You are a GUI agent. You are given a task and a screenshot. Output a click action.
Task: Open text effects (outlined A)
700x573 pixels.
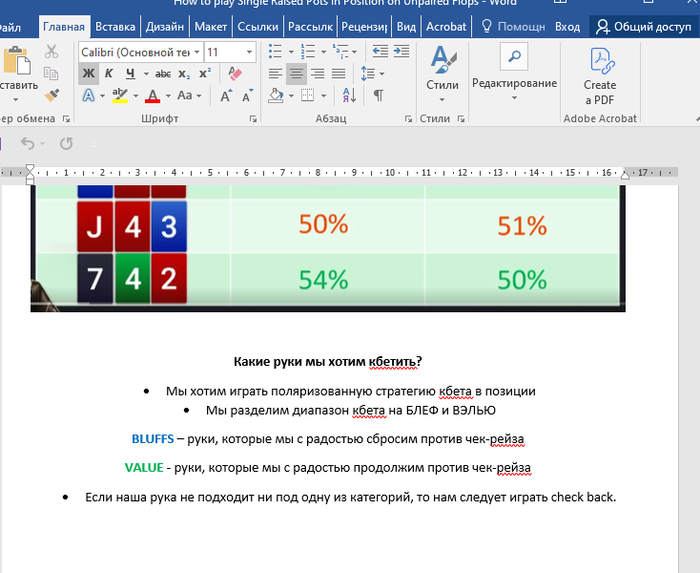89,96
